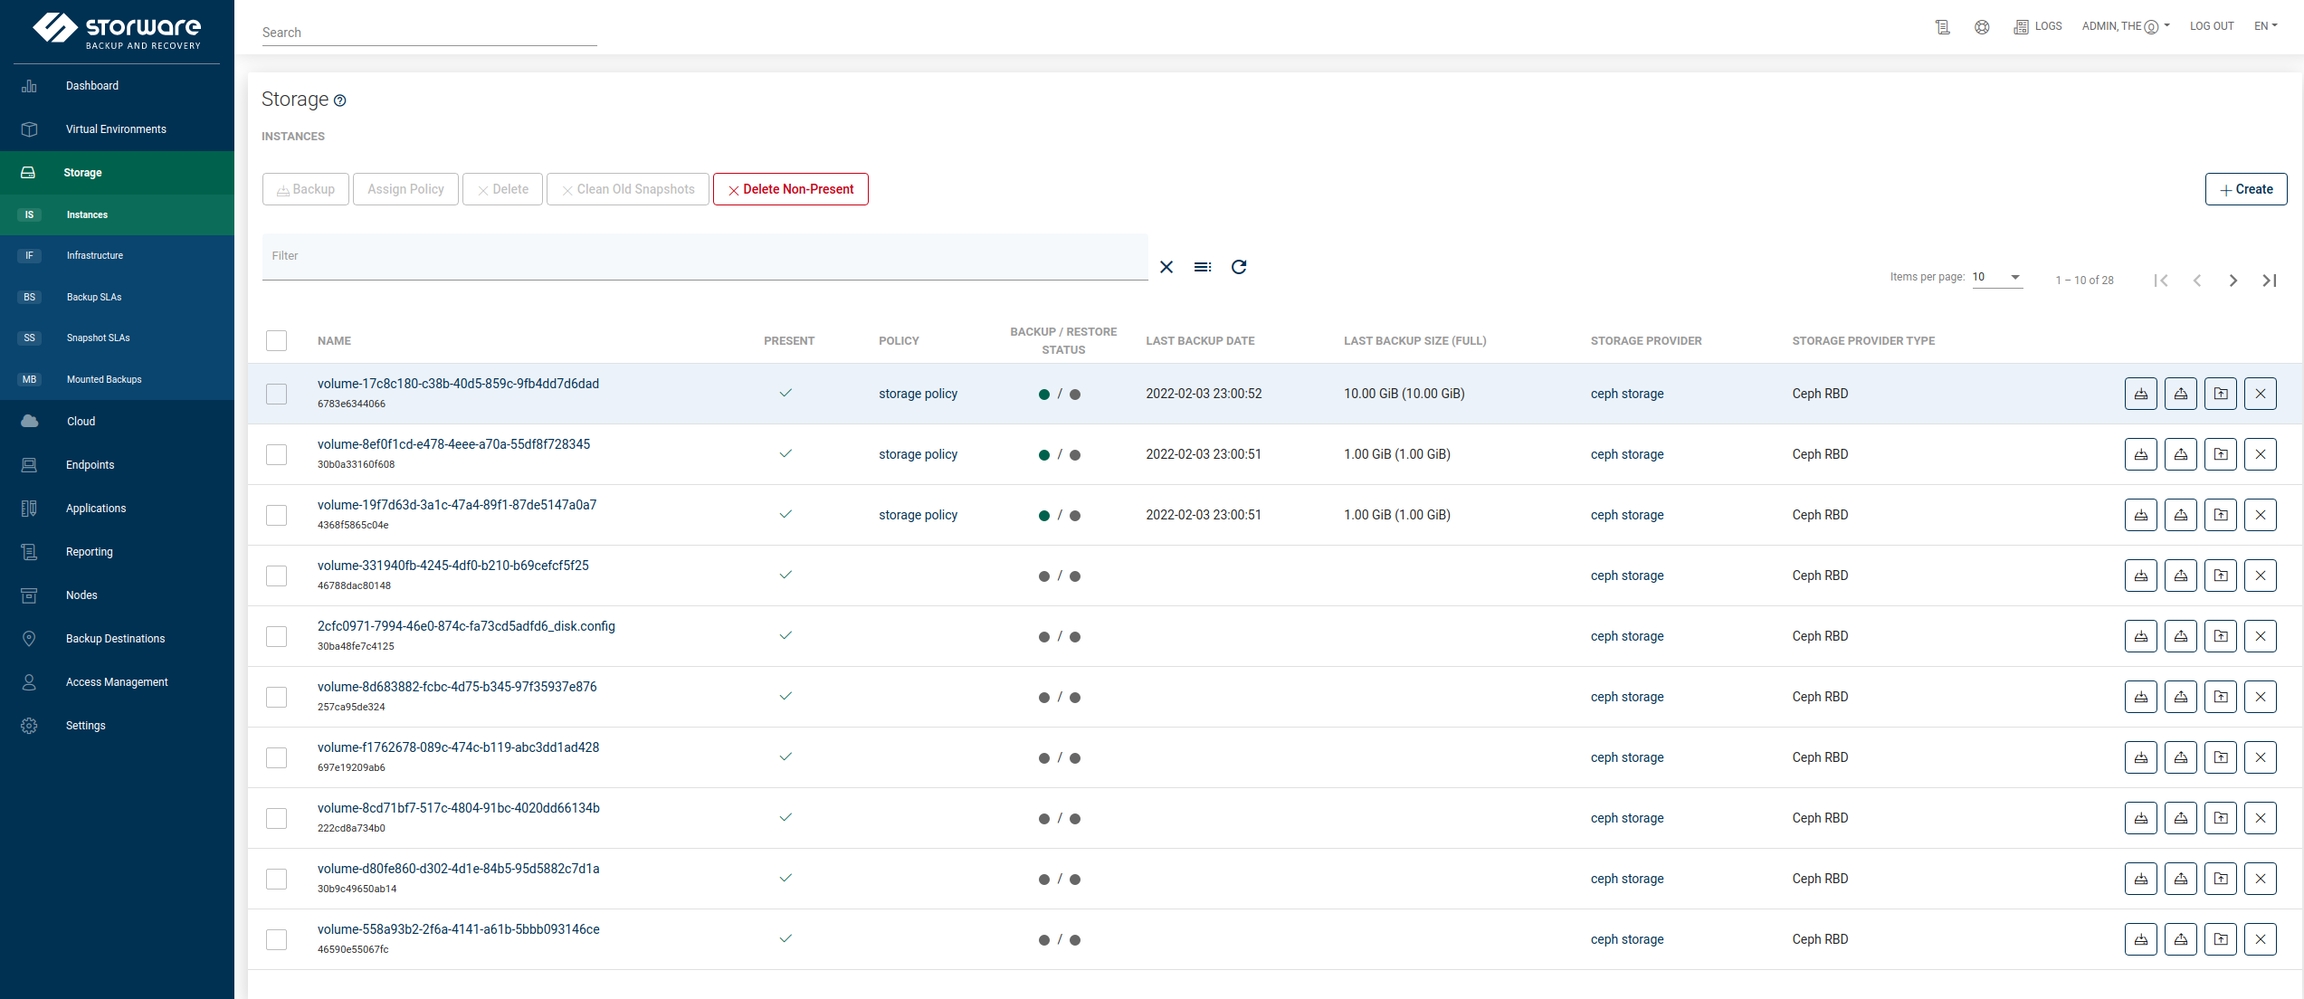The height and width of the screenshot is (999, 2304).
Task: Click the refresh icon next to the filter
Action: point(1238,267)
